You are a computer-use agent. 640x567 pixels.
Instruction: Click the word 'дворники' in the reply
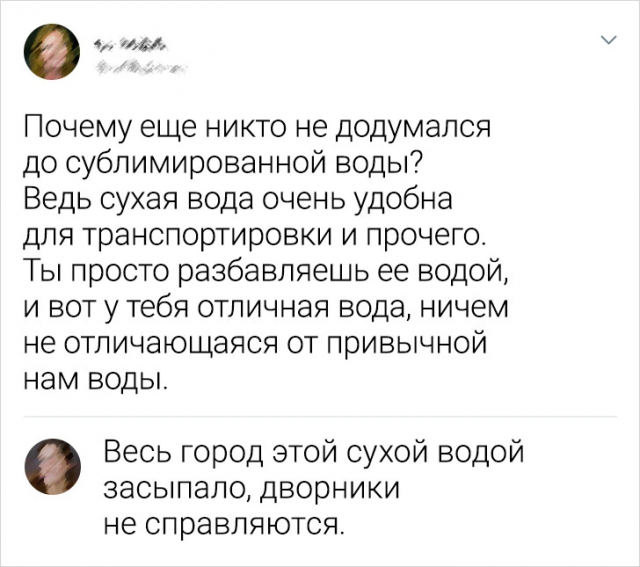(x=331, y=488)
